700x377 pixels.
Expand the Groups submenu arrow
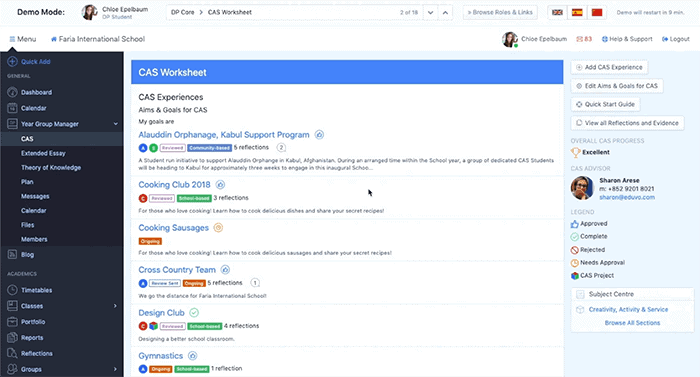click(115, 369)
